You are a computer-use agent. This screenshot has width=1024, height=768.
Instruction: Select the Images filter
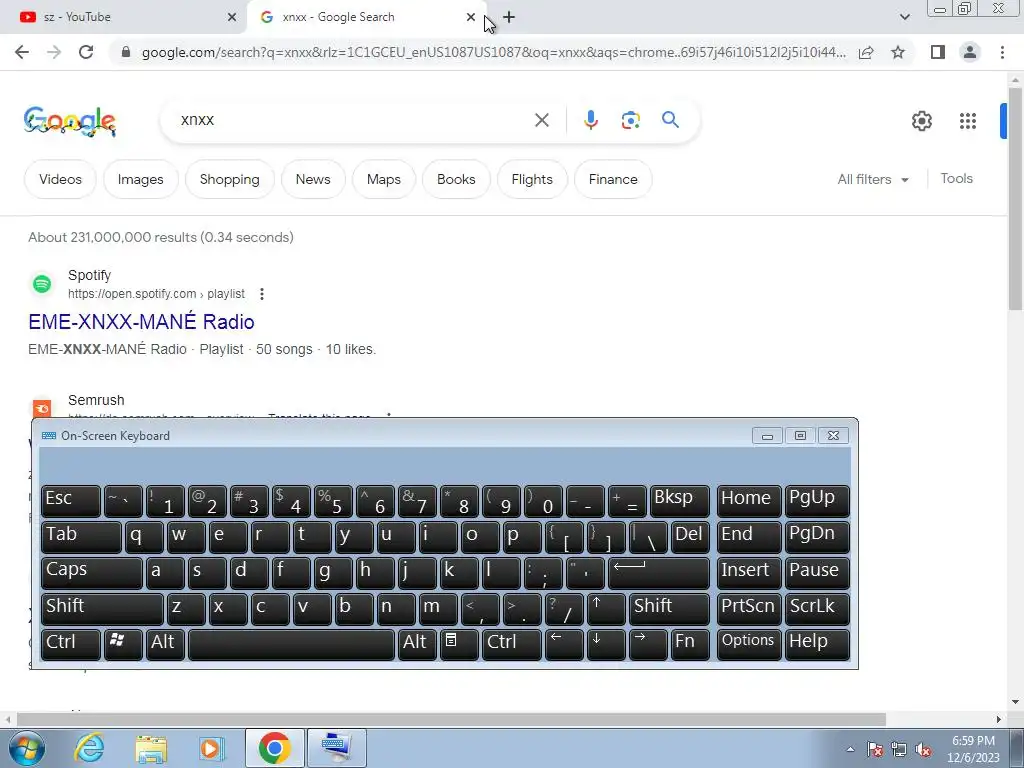(x=140, y=179)
